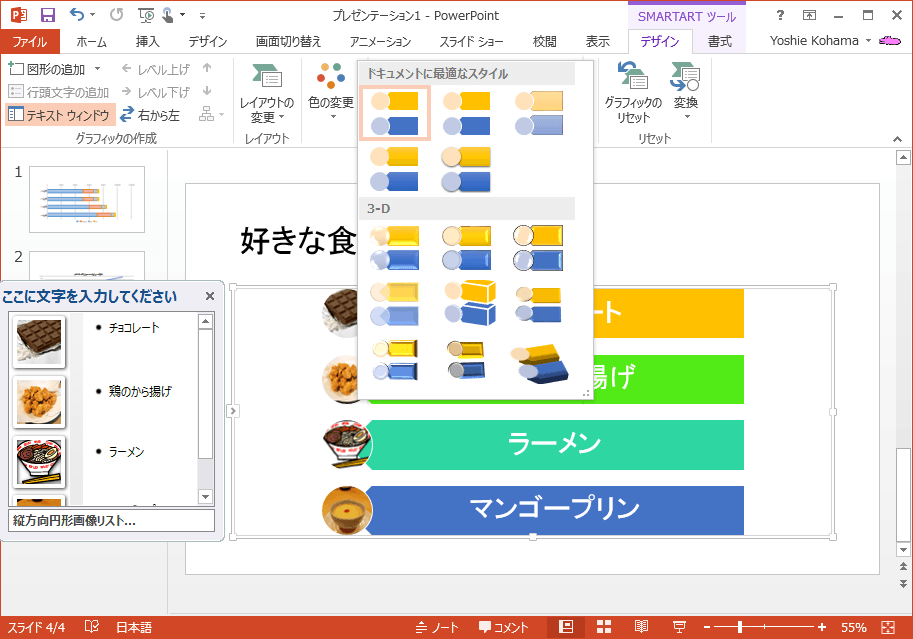The height and width of the screenshot is (639, 913).
Task: Select the first 3-D style in second row
Action: click(x=395, y=303)
